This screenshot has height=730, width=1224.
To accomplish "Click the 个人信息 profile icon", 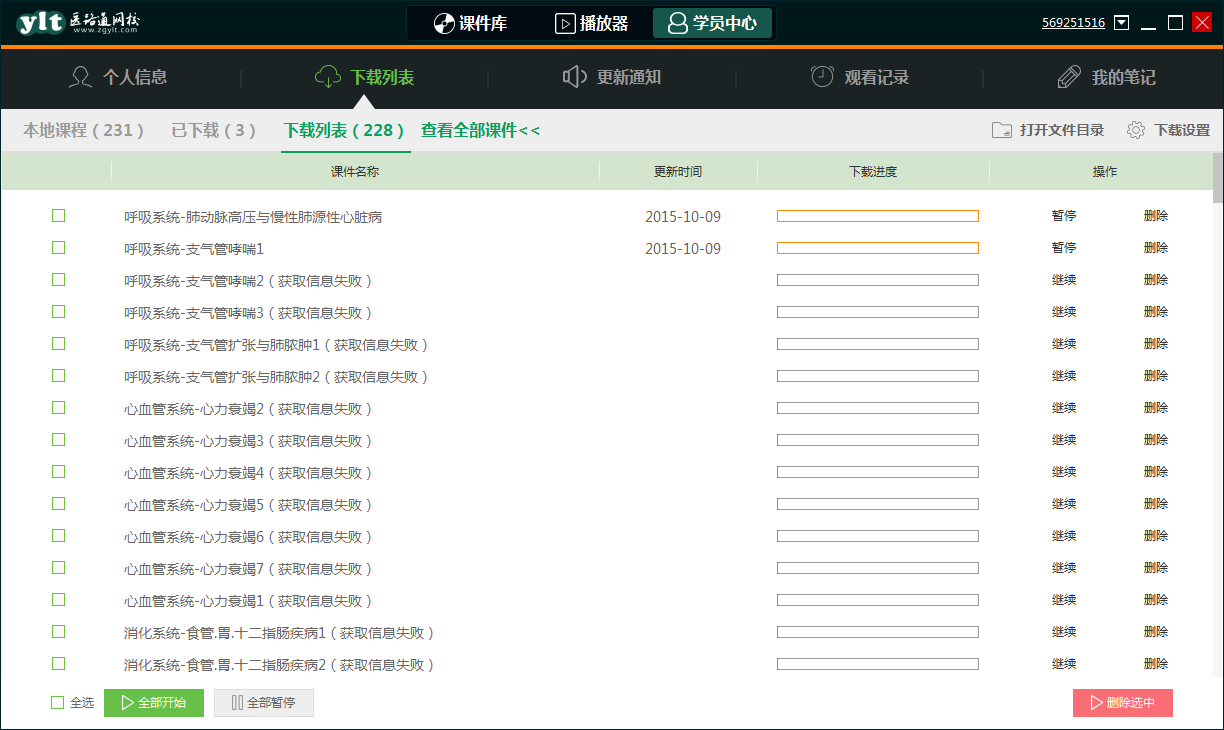I will click(x=80, y=77).
